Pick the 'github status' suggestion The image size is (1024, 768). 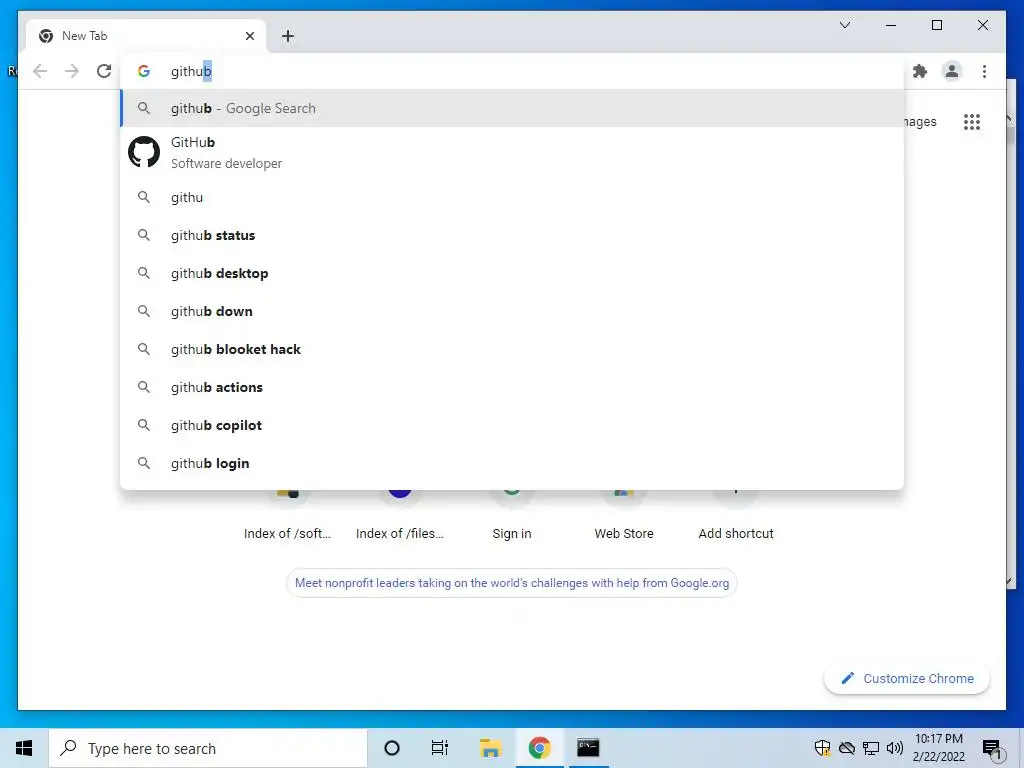pyautogui.click(x=512, y=235)
